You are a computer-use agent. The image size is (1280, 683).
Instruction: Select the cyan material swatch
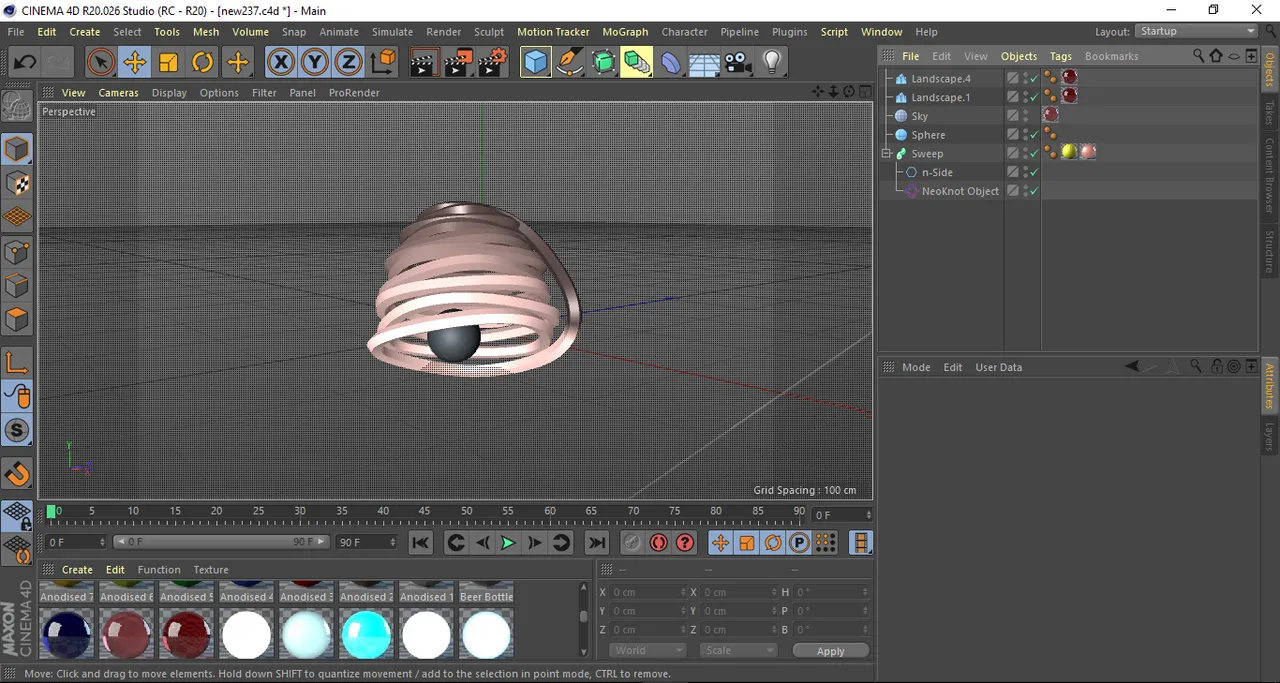tap(366, 634)
